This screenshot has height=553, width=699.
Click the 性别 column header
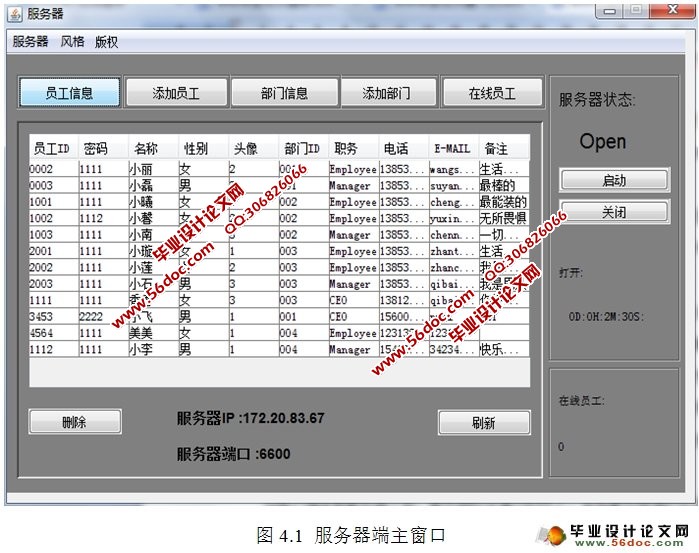(x=203, y=149)
